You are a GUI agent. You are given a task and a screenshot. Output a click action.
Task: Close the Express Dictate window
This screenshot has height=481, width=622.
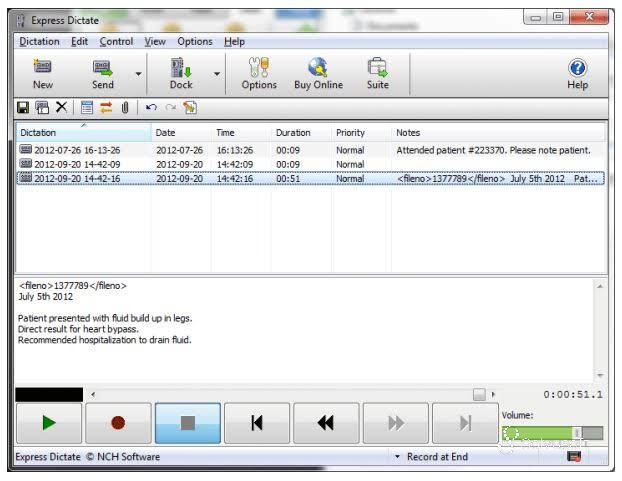tap(589, 17)
